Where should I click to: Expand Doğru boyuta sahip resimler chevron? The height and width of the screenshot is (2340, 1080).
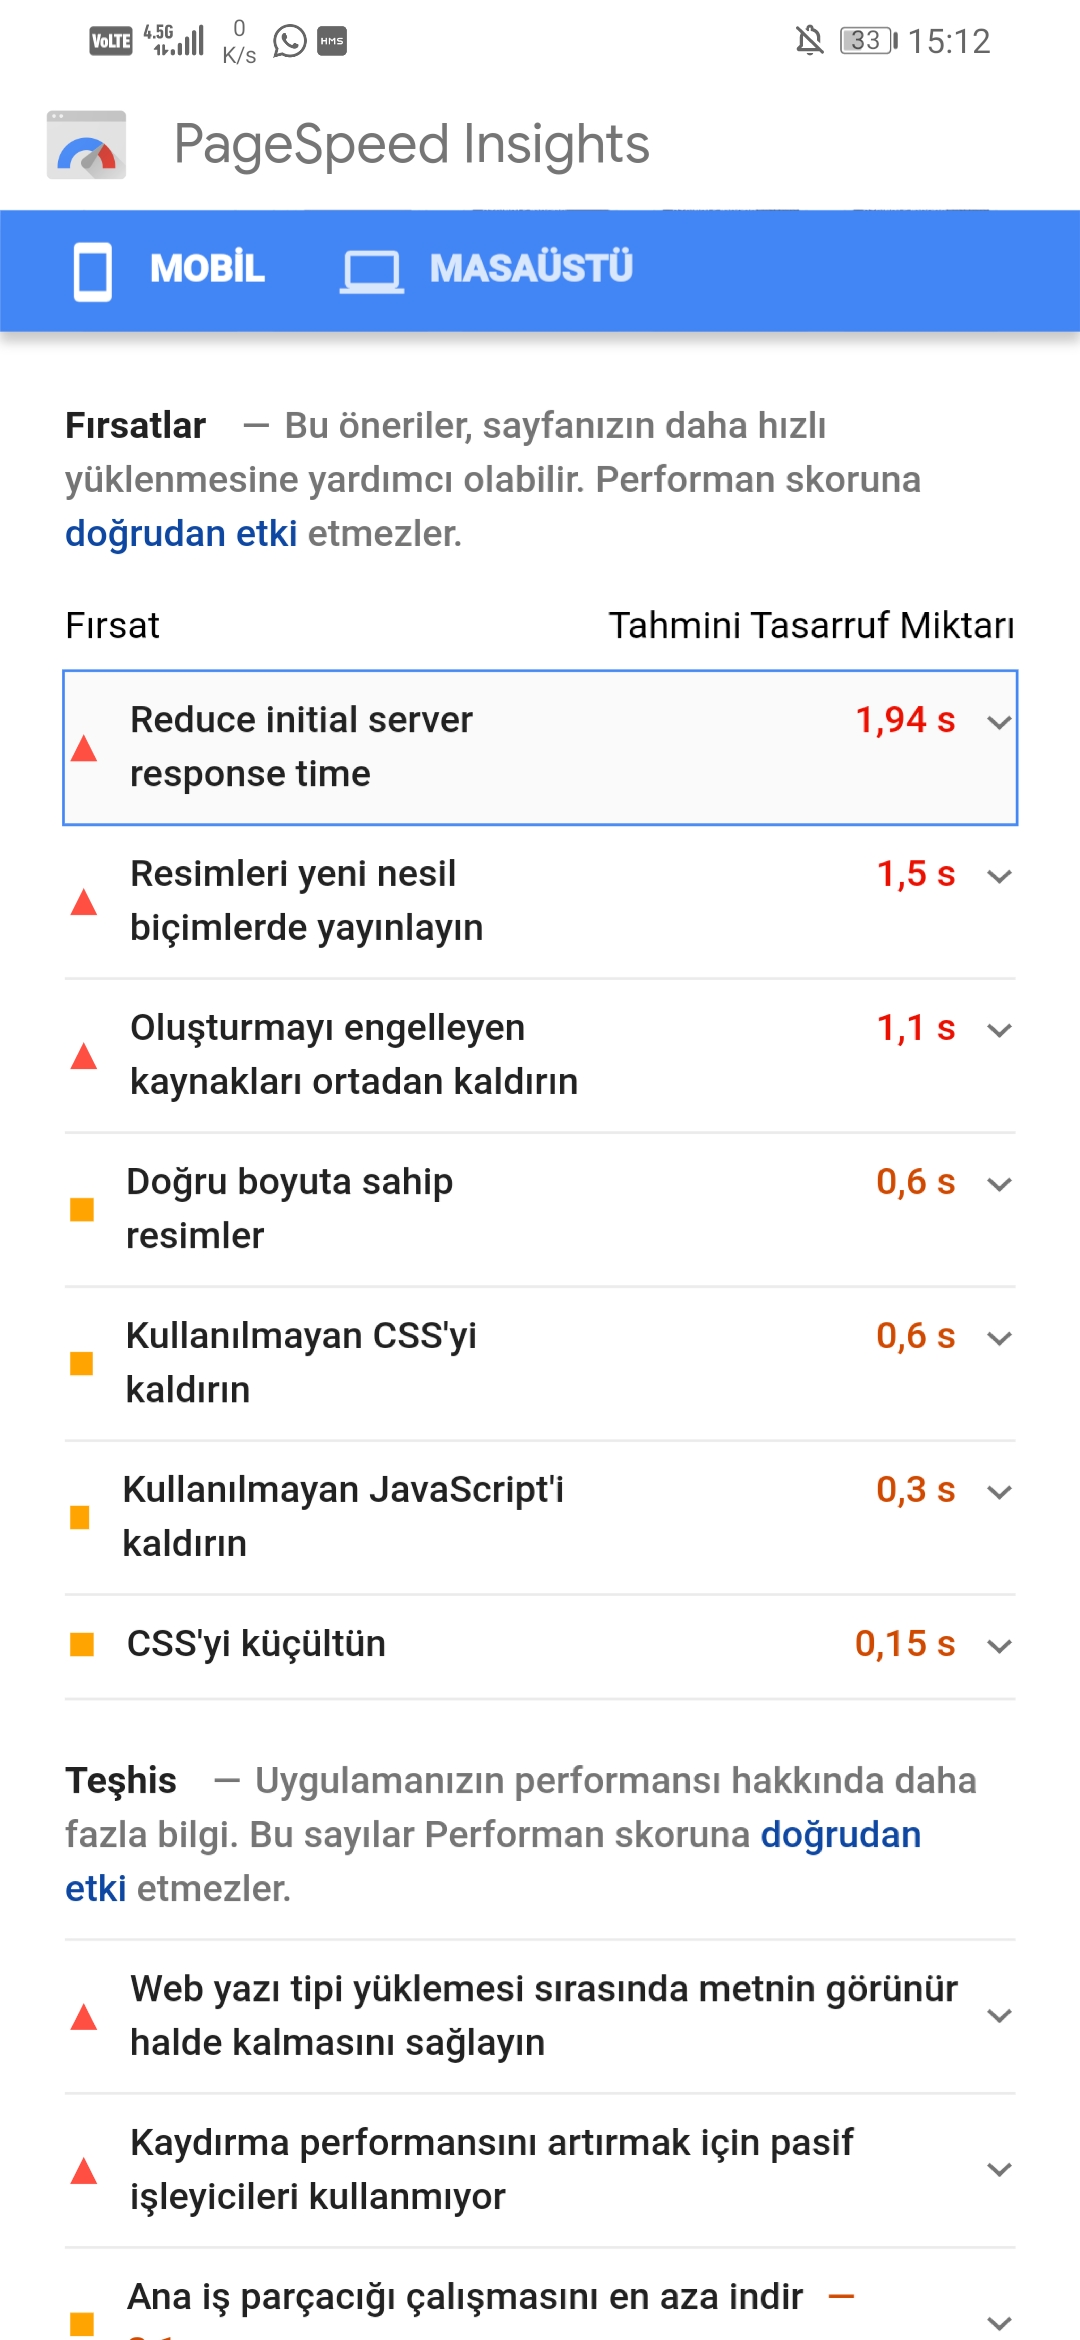click(999, 1184)
